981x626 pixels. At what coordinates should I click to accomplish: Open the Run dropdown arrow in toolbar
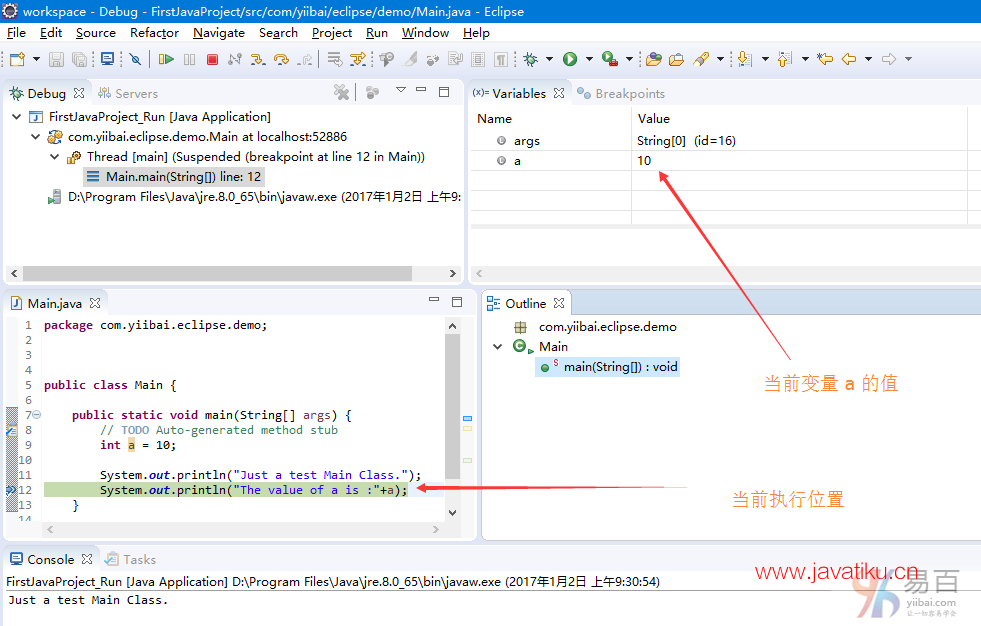click(x=589, y=60)
